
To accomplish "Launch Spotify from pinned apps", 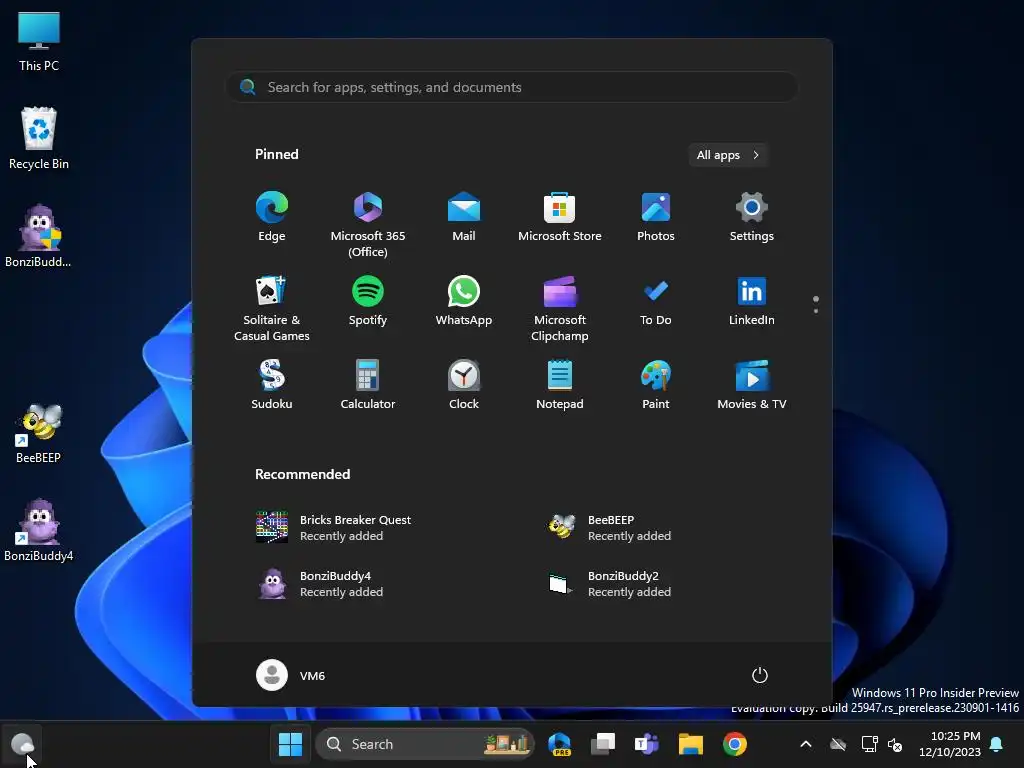I will [368, 301].
